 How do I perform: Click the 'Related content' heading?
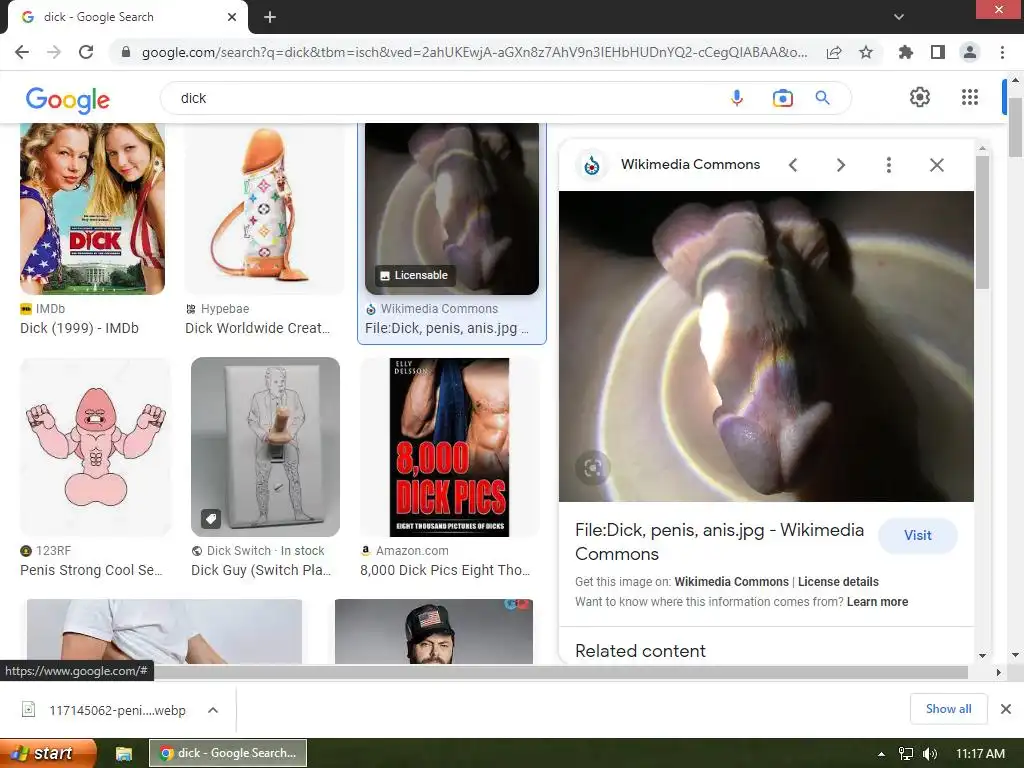pos(640,651)
